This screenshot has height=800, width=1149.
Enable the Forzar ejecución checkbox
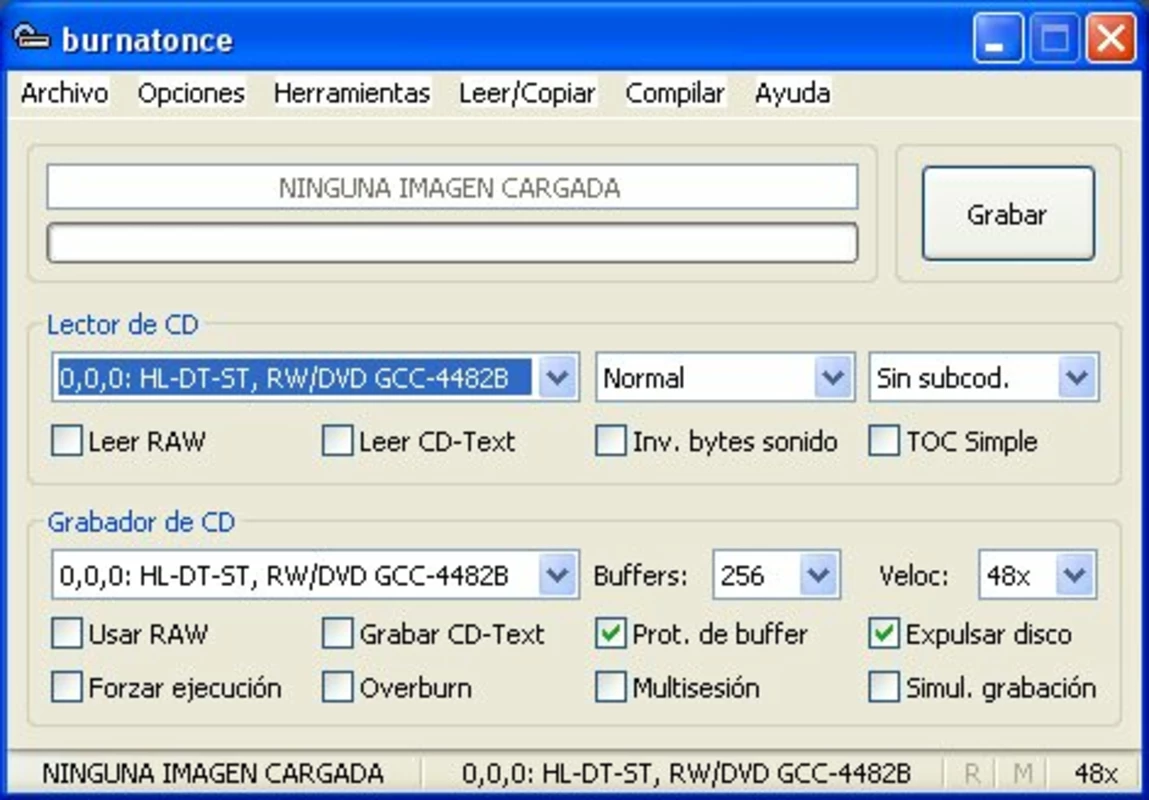point(67,687)
